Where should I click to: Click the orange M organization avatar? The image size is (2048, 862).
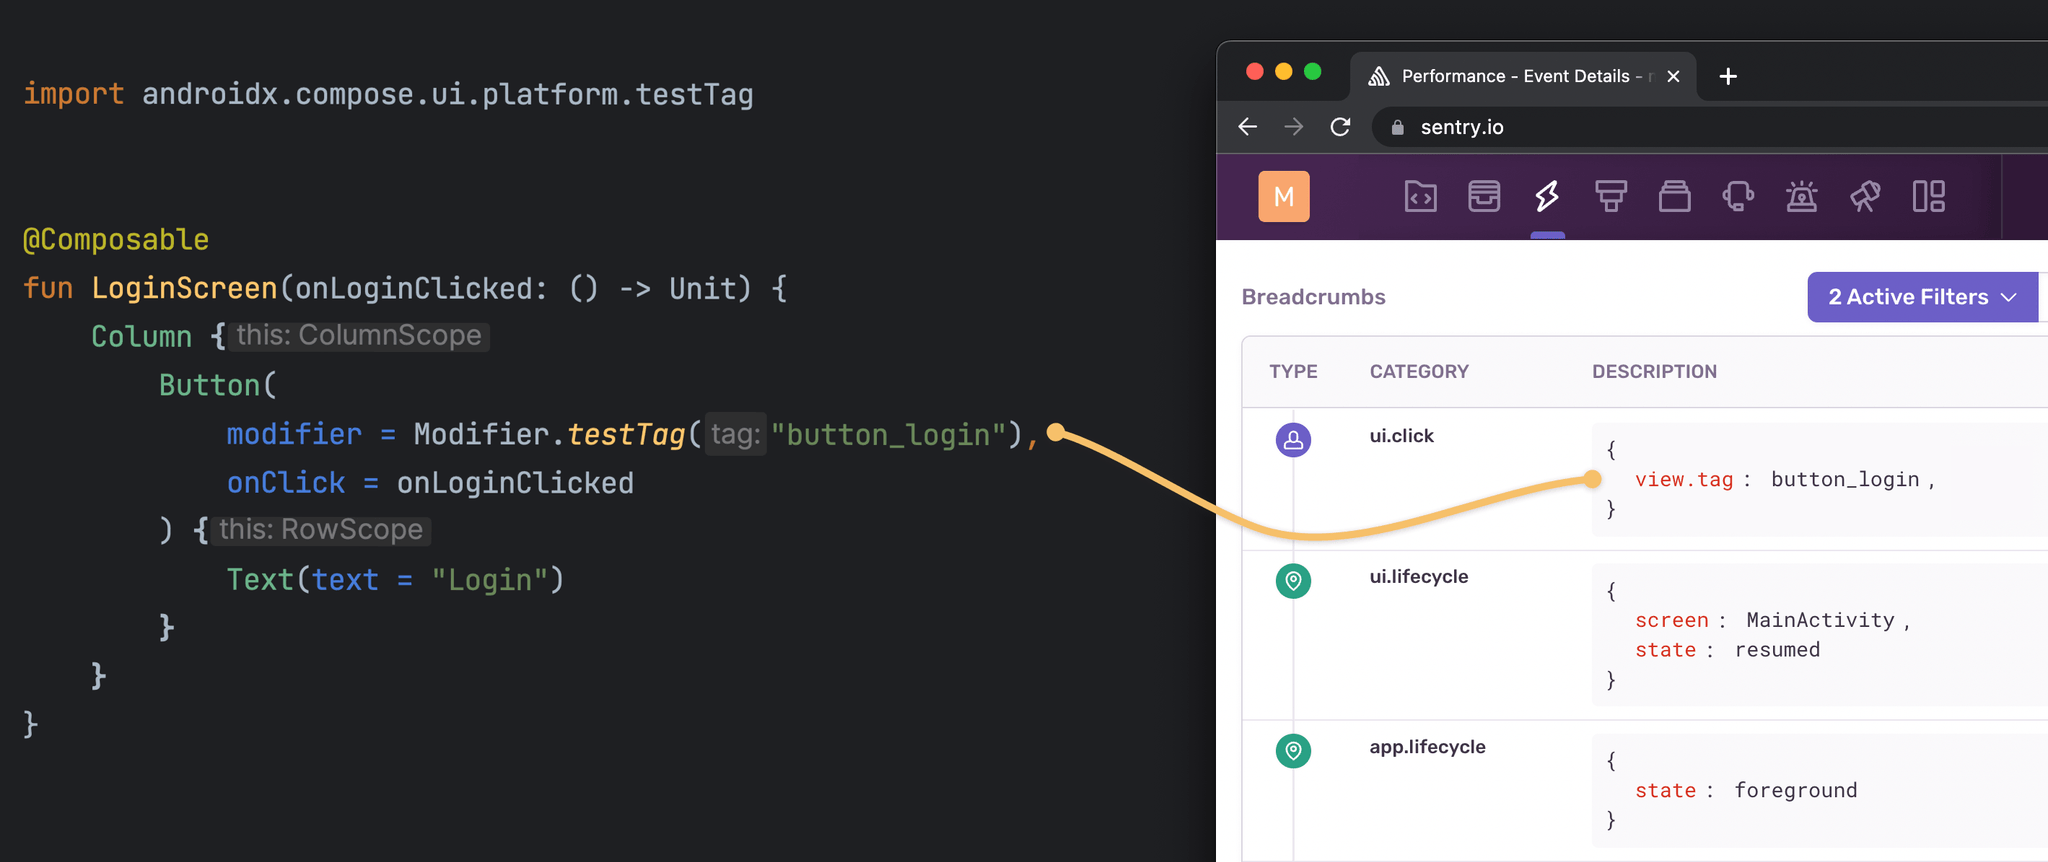click(x=1284, y=197)
